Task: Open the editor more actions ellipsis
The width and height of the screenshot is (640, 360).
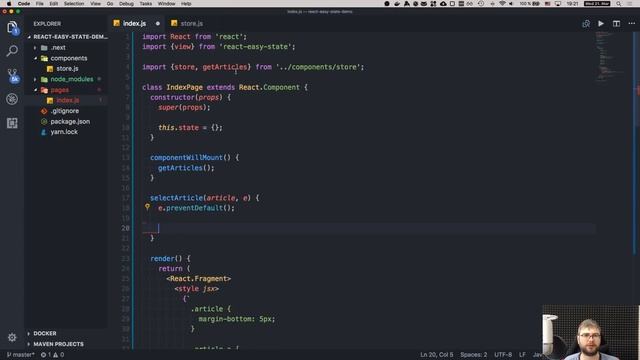Action: pos(631,24)
